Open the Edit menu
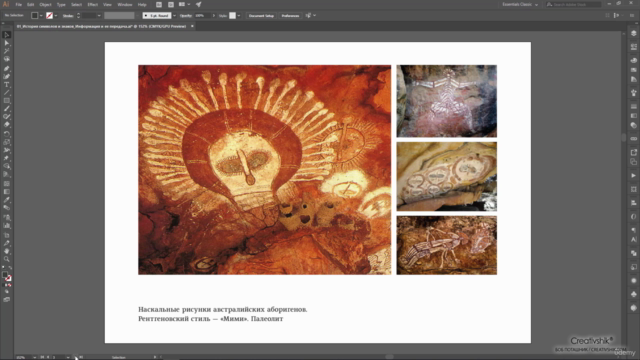The image size is (640, 360). click(31, 4)
